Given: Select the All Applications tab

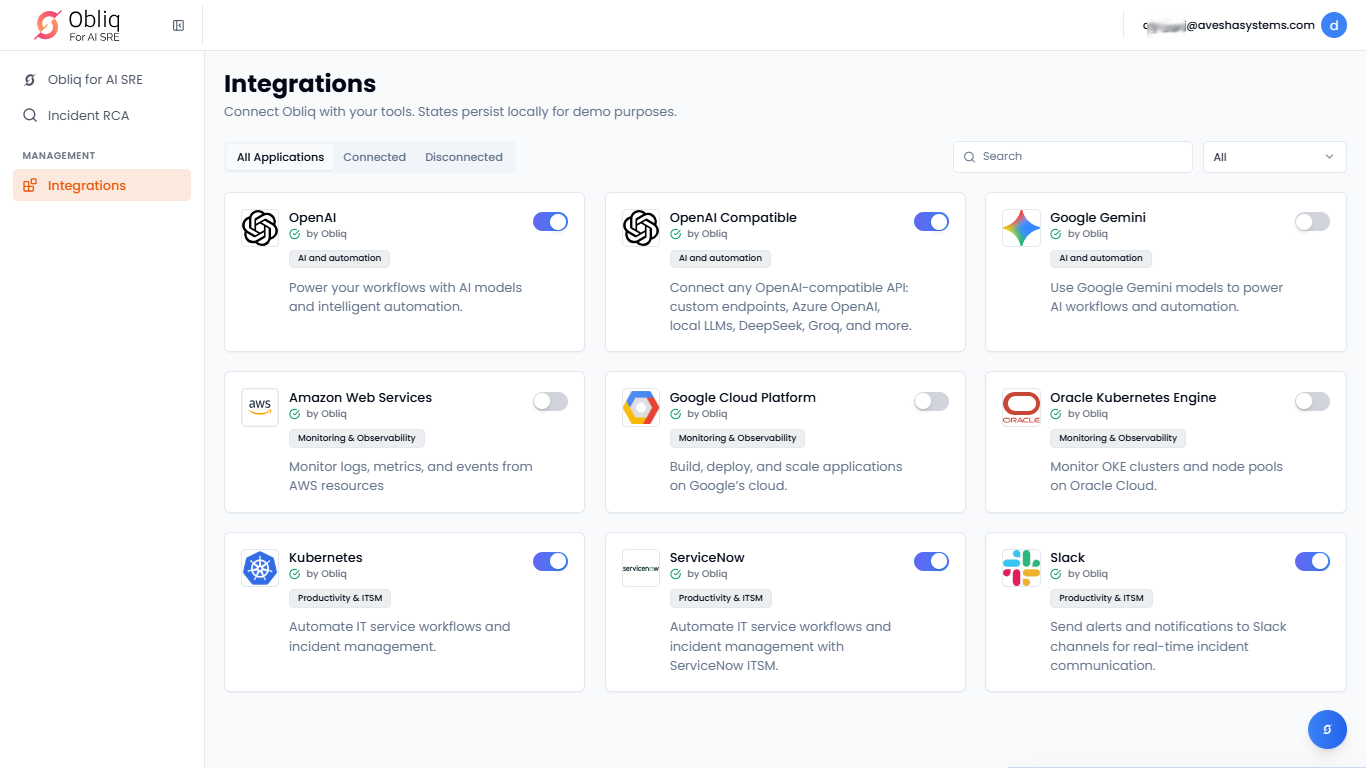Looking at the screenshot, I should (280, 157).
